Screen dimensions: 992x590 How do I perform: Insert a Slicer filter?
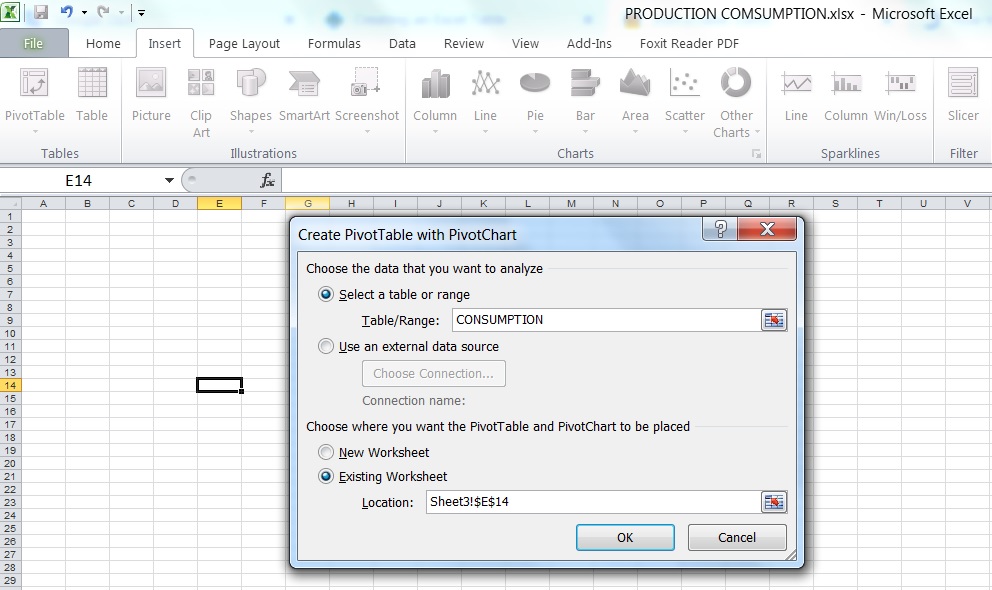(x=963, y=95)
